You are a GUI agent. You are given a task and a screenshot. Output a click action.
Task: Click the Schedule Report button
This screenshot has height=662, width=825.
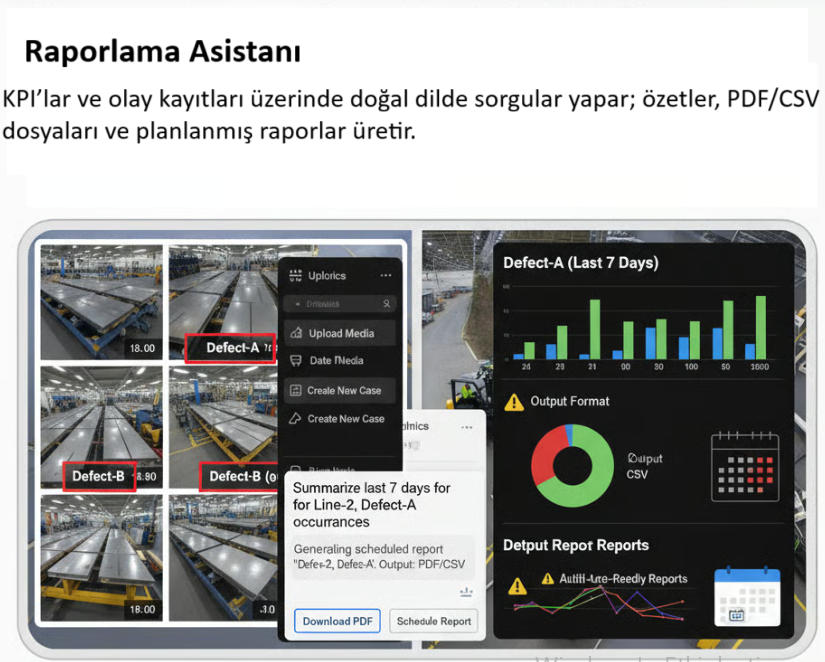tap(434, 621)
